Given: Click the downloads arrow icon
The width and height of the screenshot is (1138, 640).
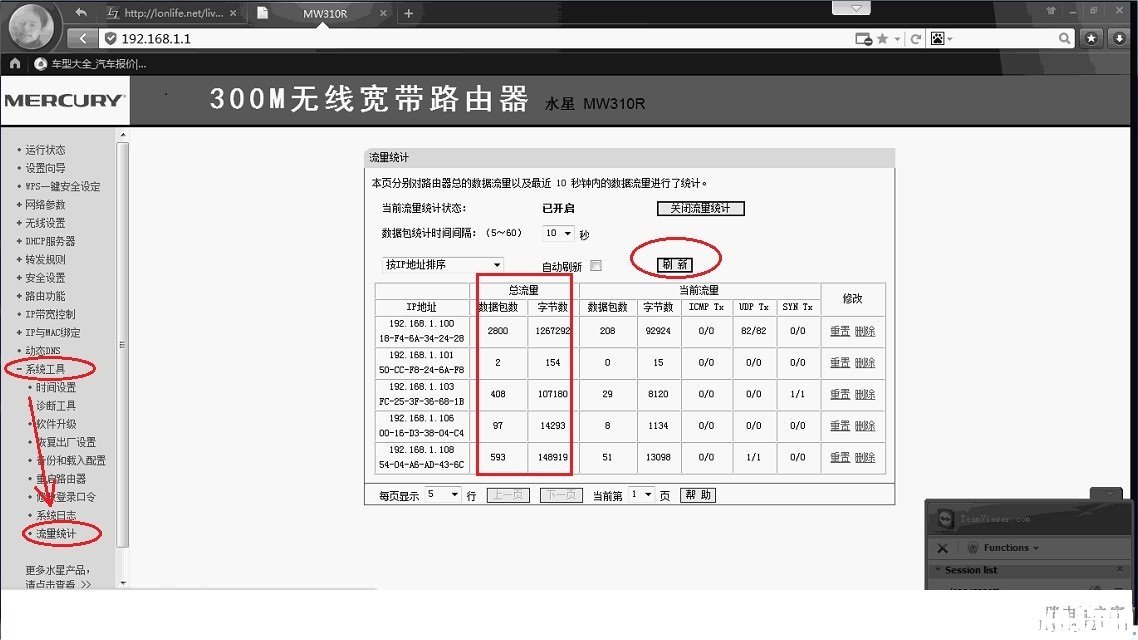Looking at the screenshot, I should 1120,38.
